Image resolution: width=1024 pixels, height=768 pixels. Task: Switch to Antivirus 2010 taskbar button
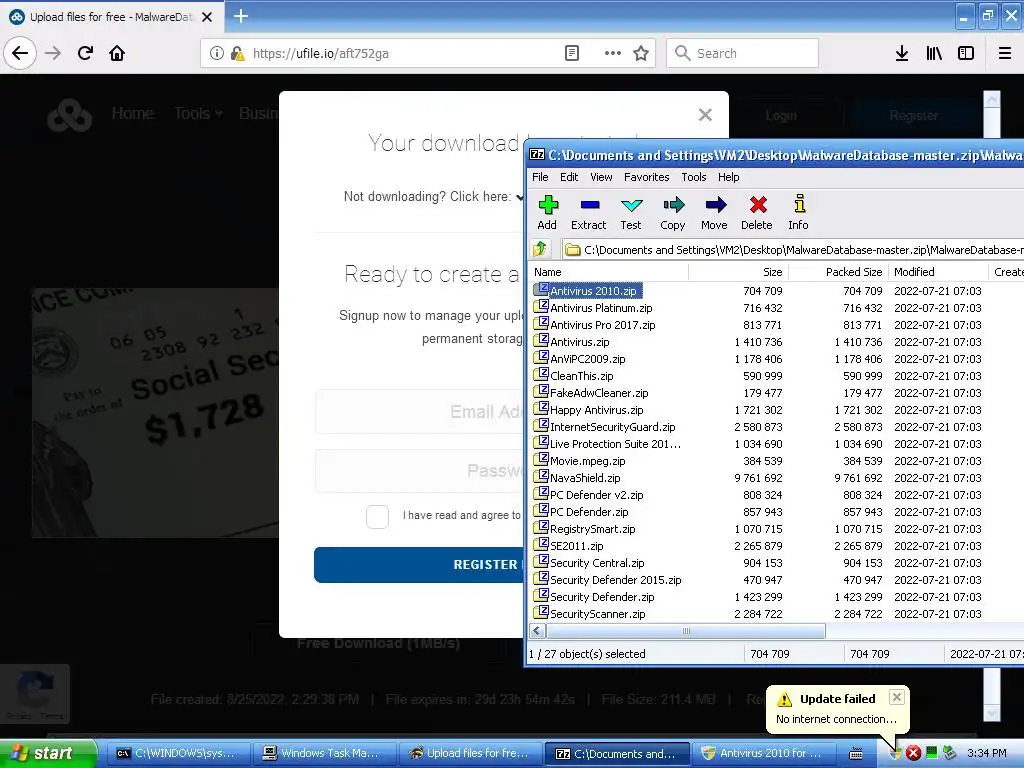coord(764,753)
